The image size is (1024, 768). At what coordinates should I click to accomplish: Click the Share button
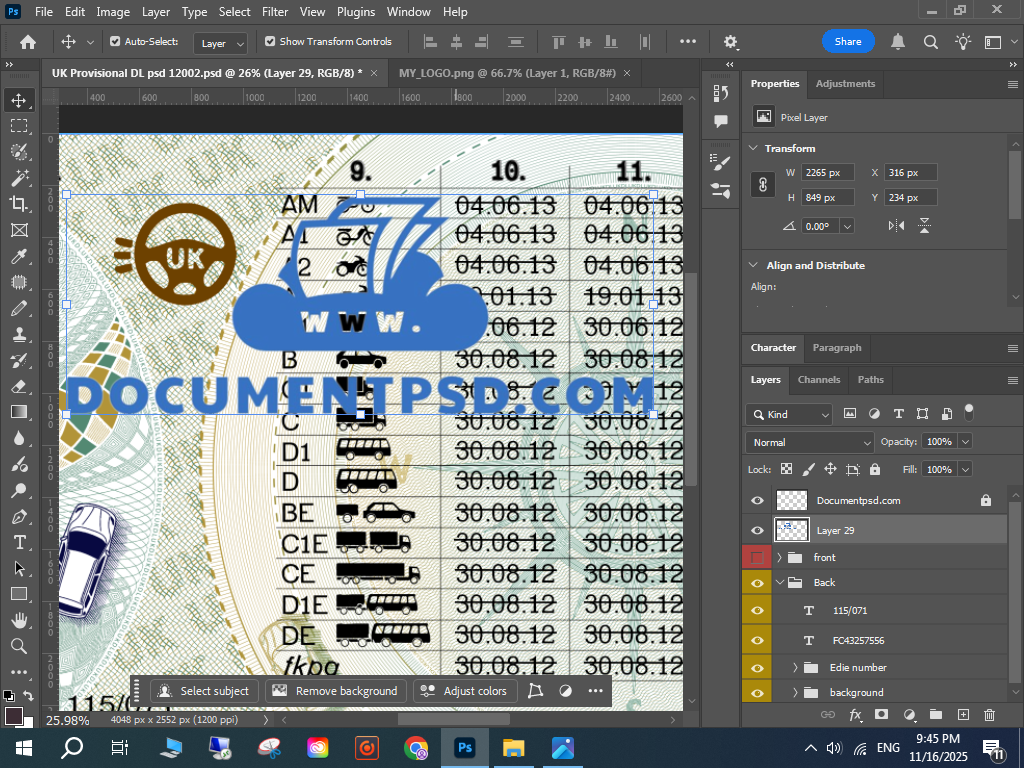(x=848, y=42)
